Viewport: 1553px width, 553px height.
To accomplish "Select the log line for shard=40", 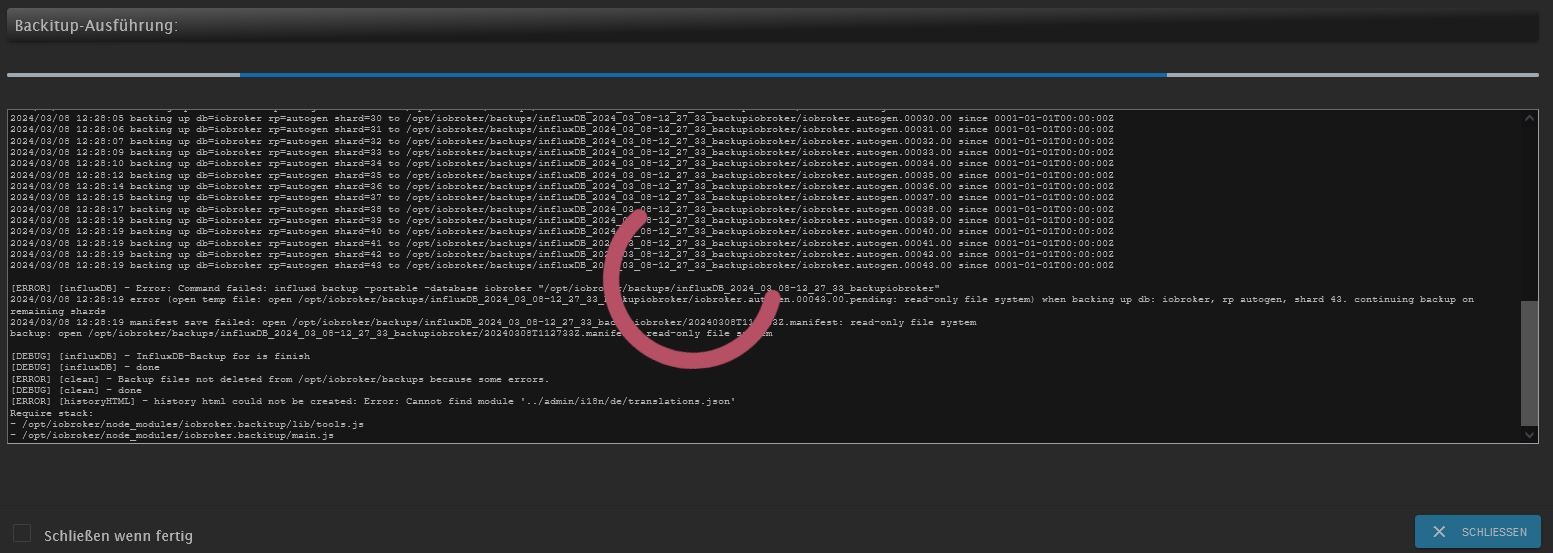I will 561,231.
